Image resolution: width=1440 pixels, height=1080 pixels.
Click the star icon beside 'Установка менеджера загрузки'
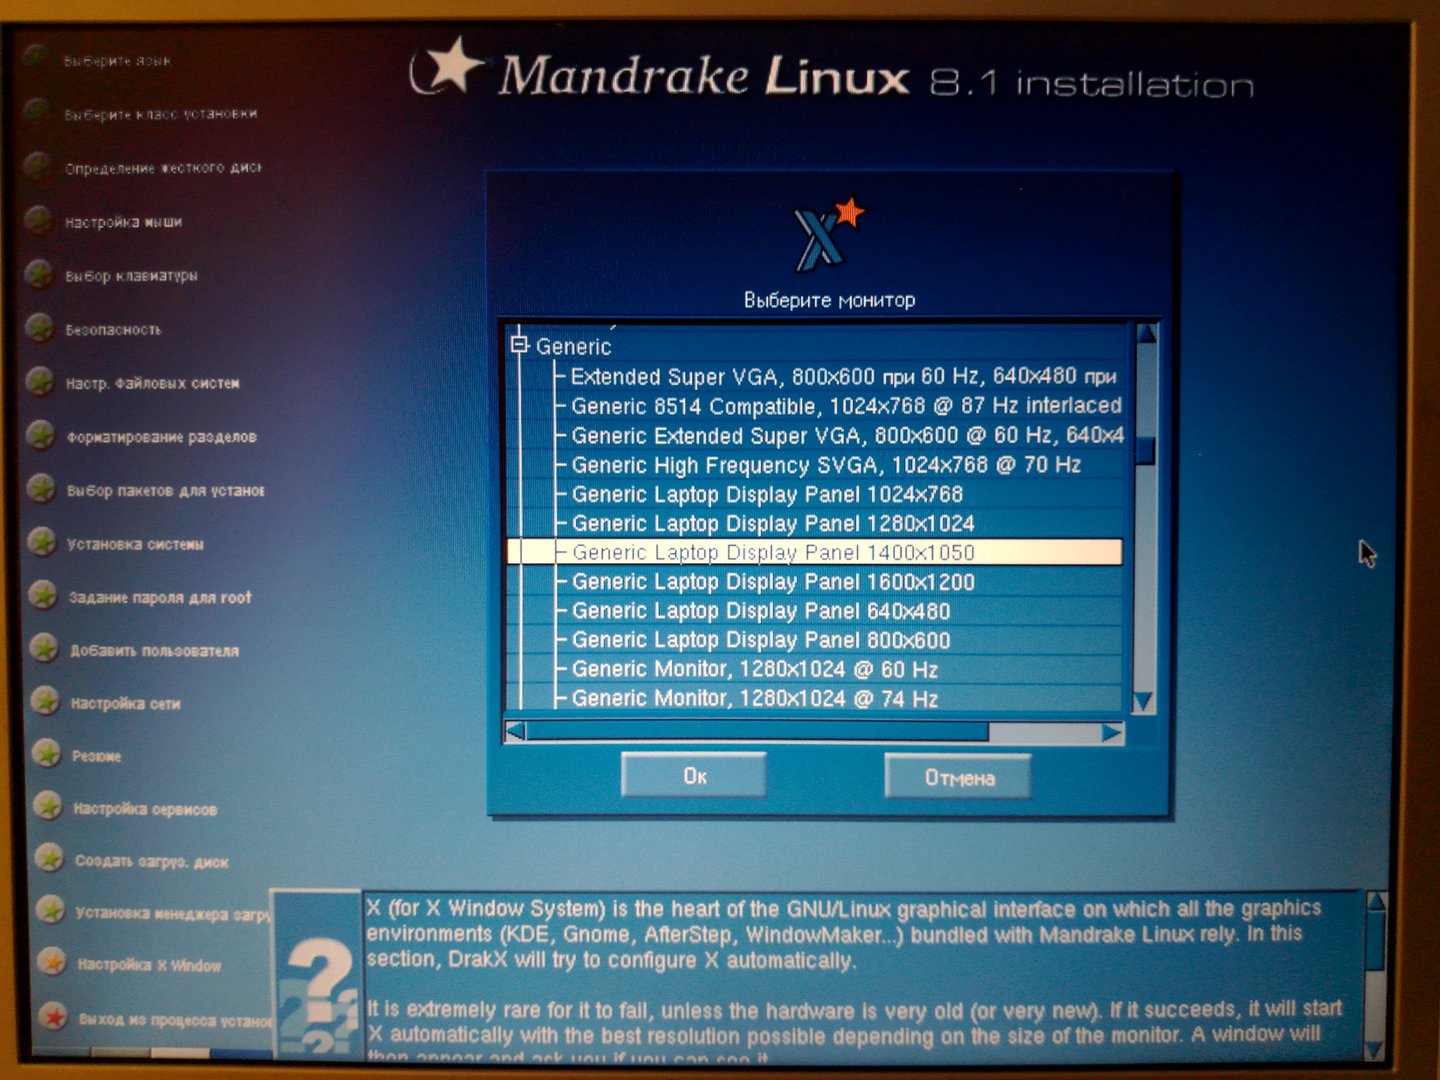pyautogui.click(x=50, y=910)
